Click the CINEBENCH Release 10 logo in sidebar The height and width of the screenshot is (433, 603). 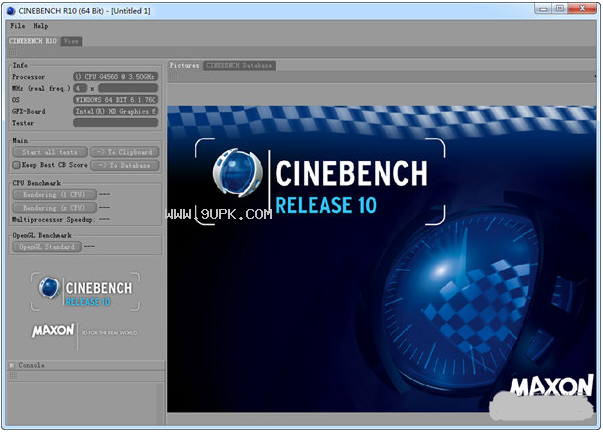coord(85,291)
